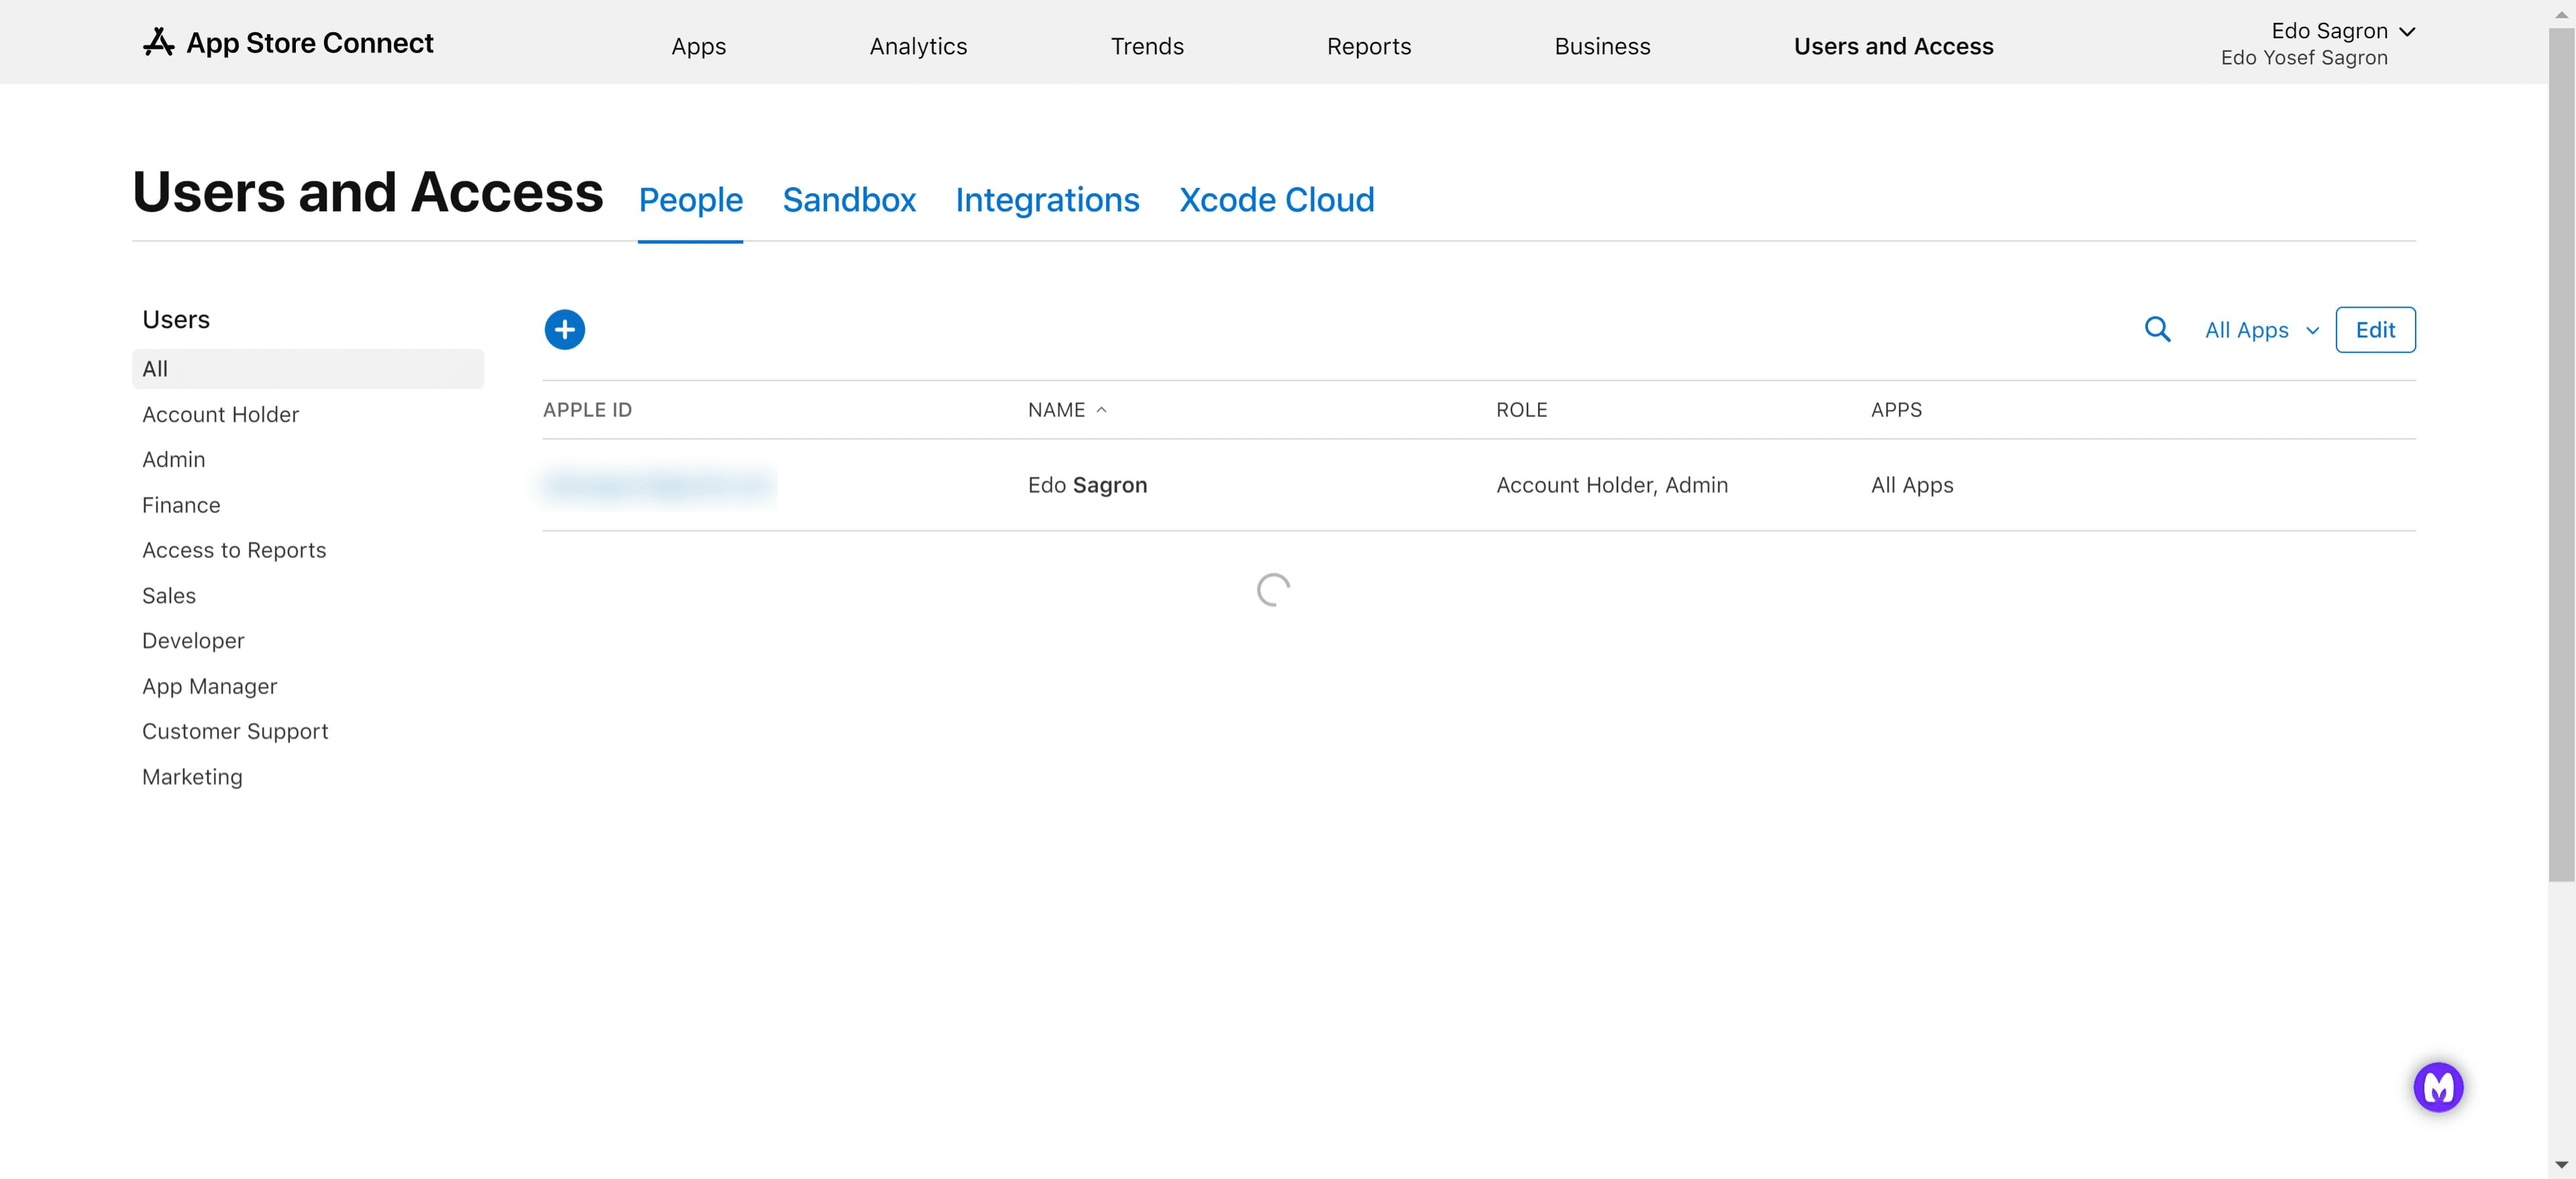The width and height of the screenshot is (2576, 1179).
Task: Add a new user via the plus icon
Action: [564, 329]
